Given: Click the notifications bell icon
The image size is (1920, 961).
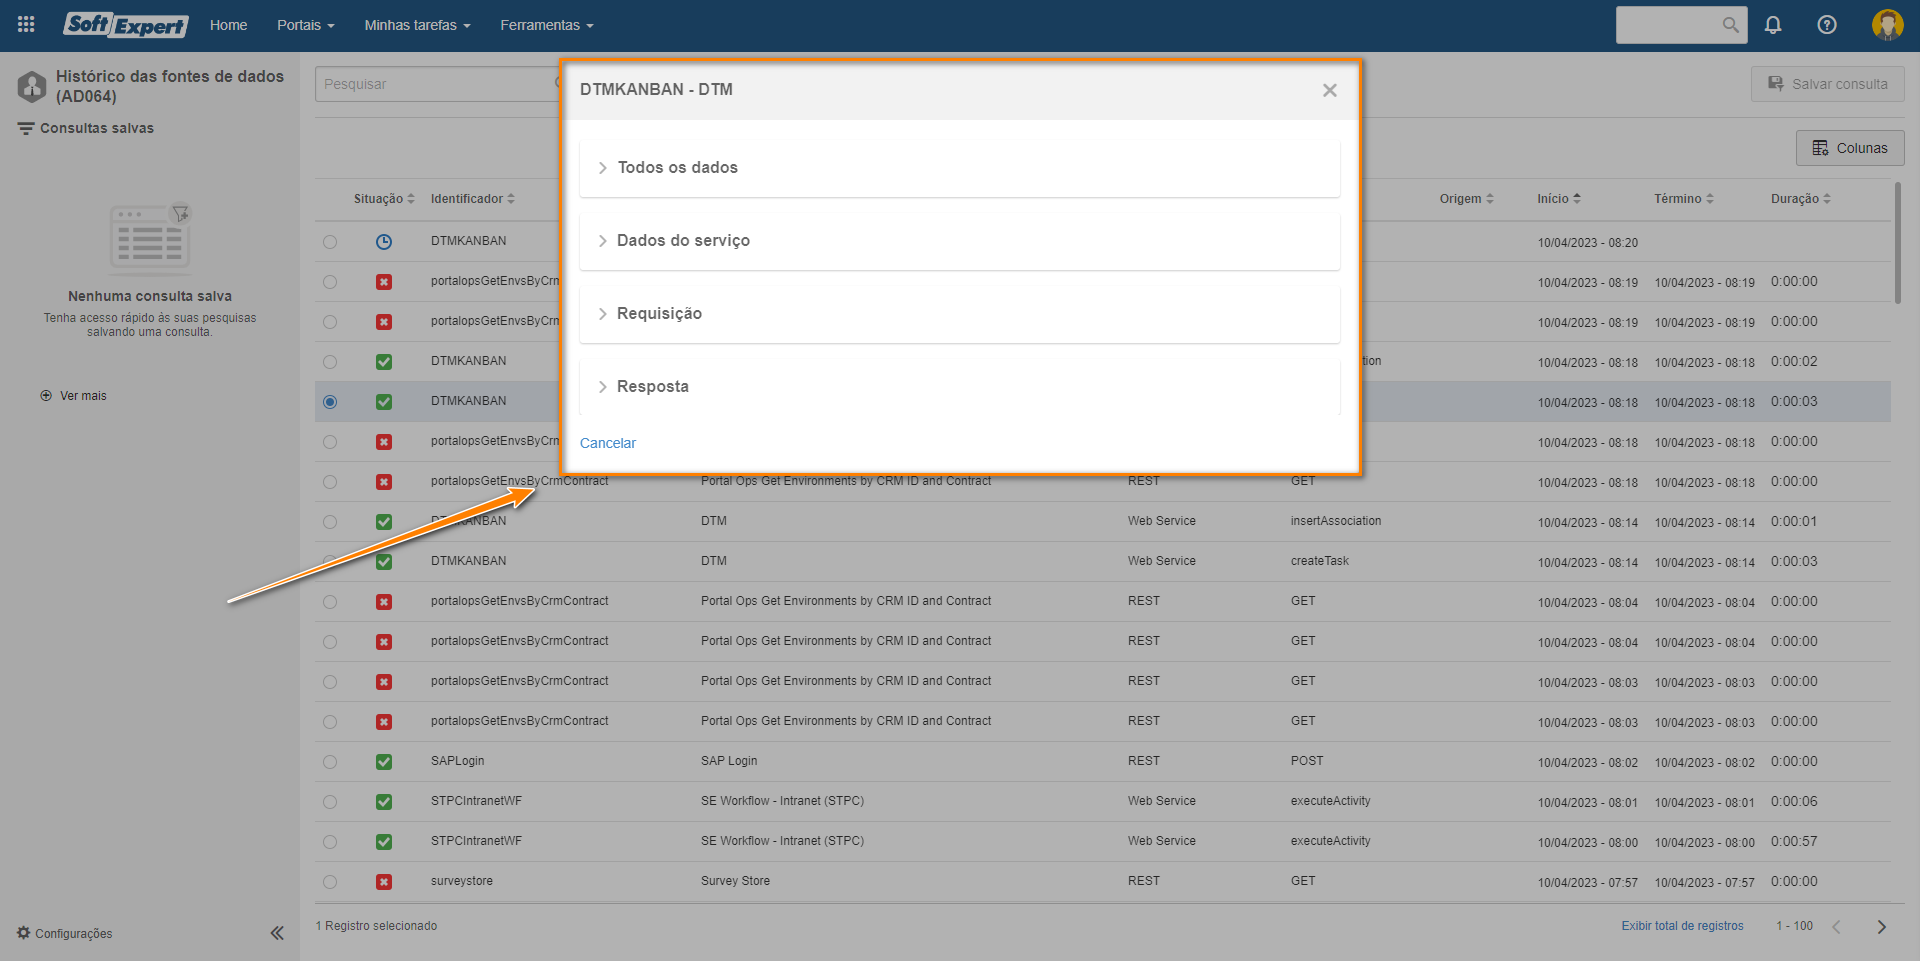Looking at the screenshot, I should 1773,25.
